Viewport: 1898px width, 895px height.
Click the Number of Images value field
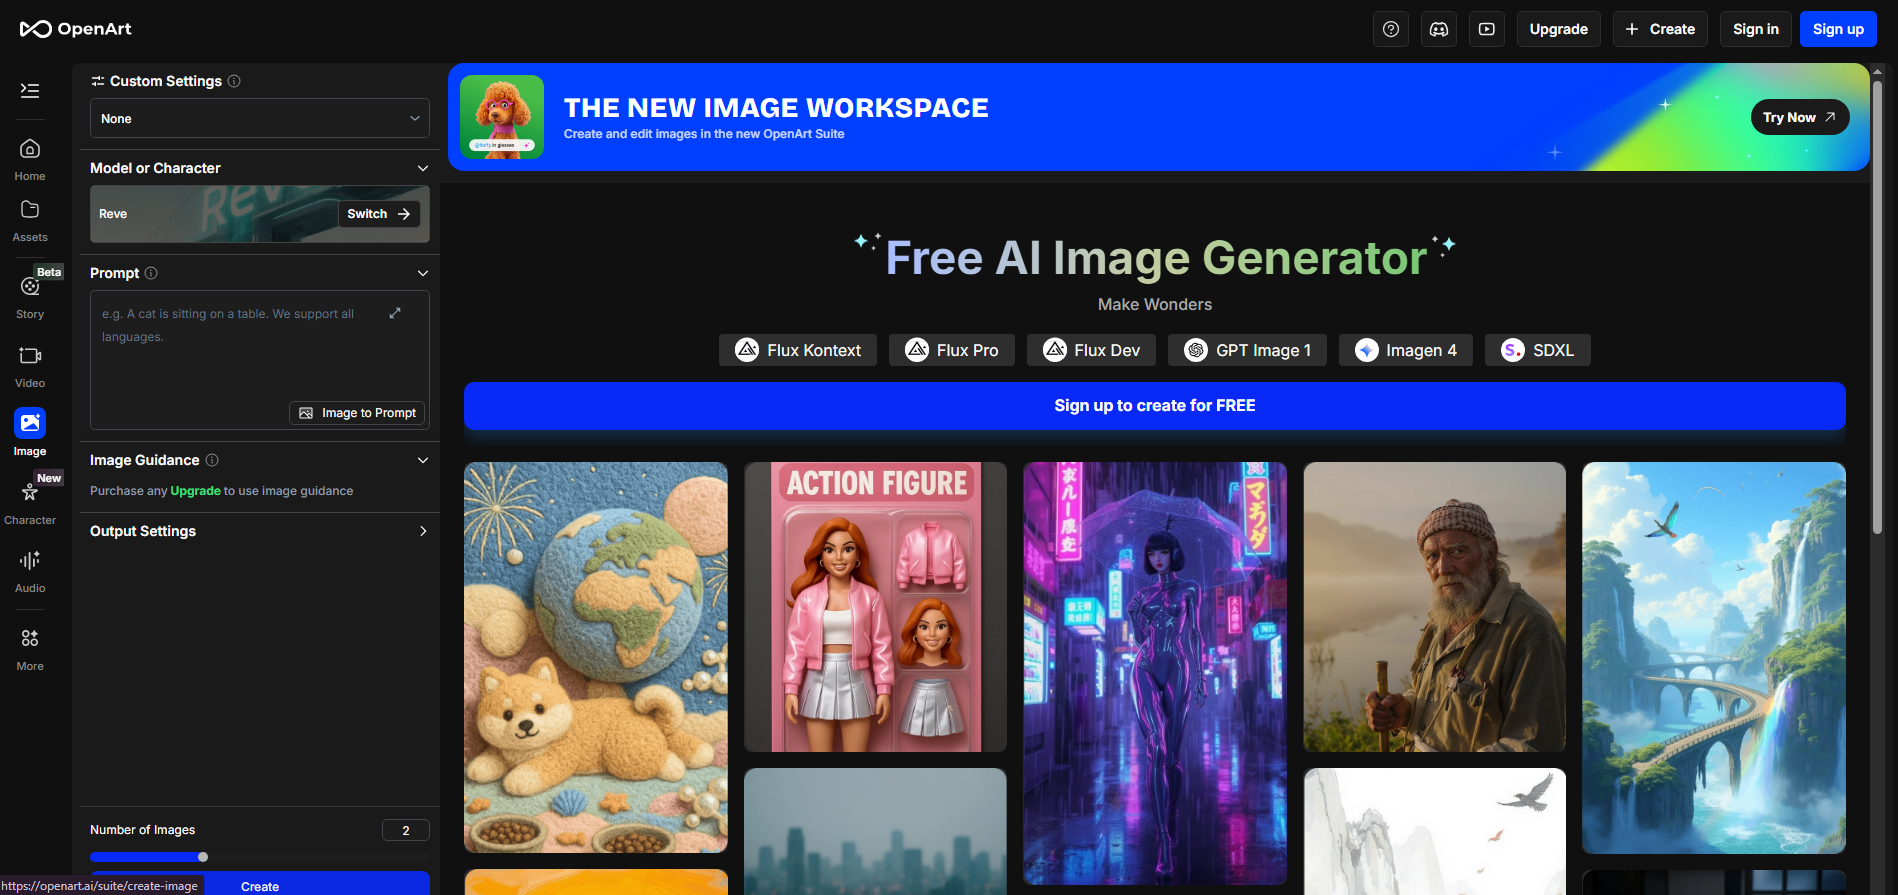[406, 830]
